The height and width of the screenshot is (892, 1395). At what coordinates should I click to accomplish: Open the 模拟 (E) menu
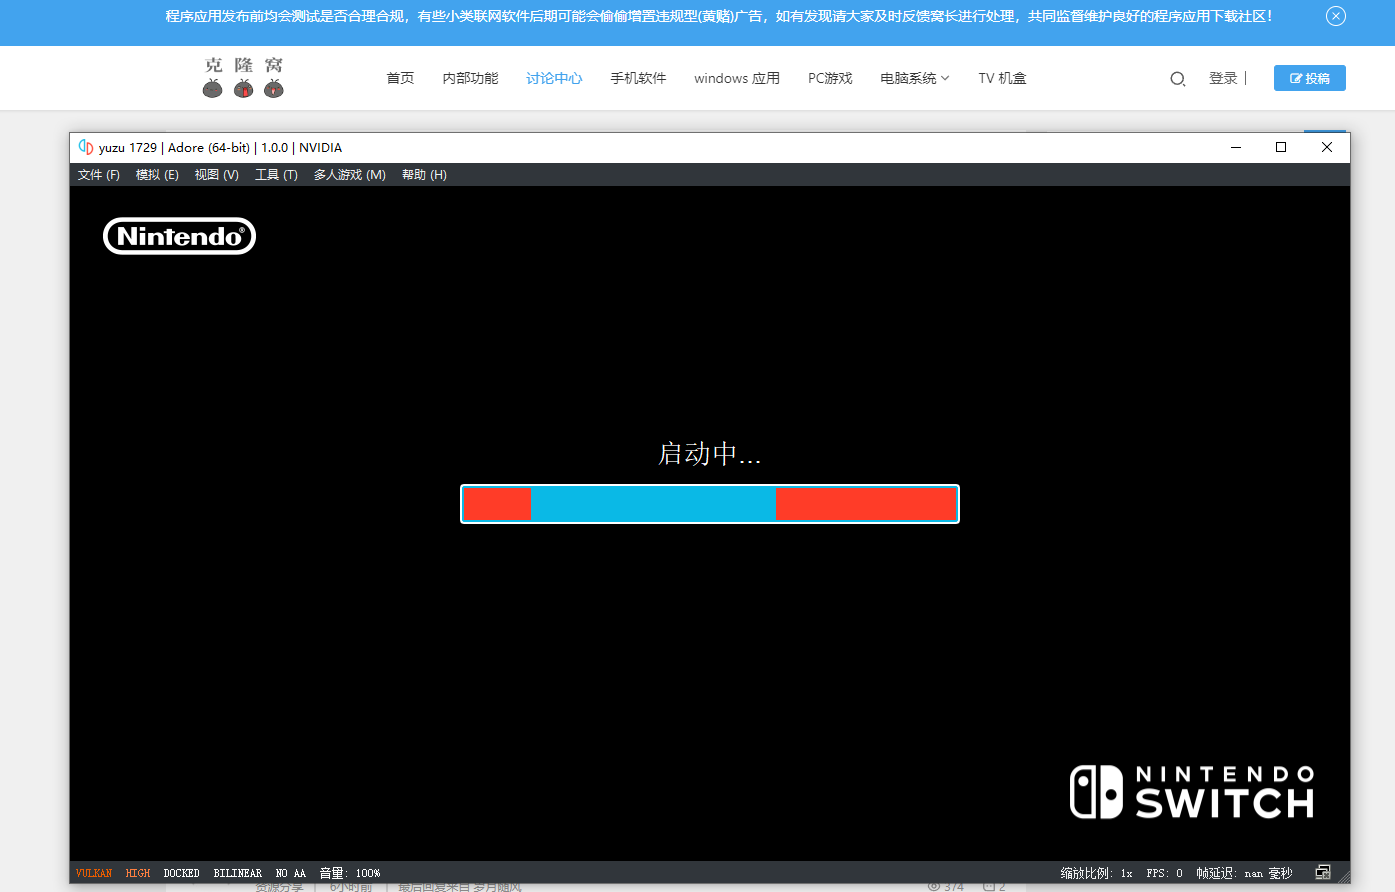(157, 175)
